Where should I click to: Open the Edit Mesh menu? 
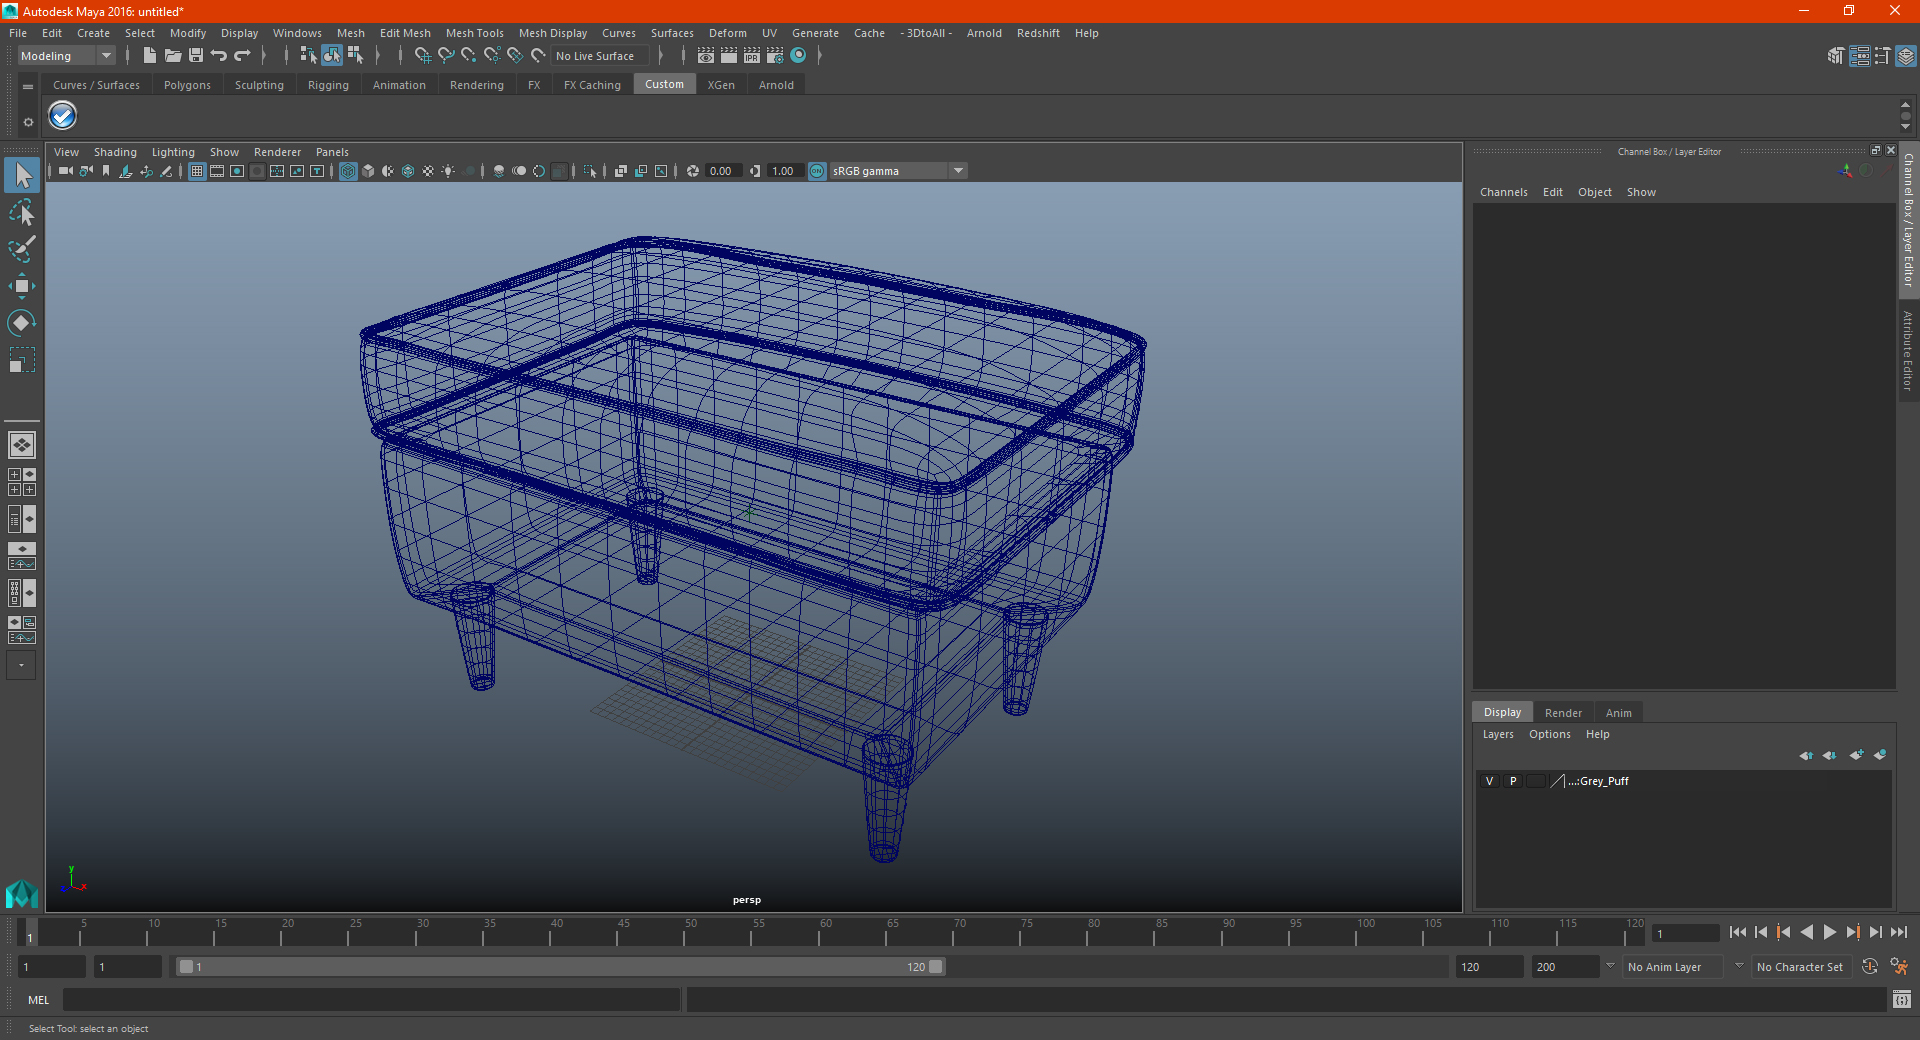(x=405, y=33)
